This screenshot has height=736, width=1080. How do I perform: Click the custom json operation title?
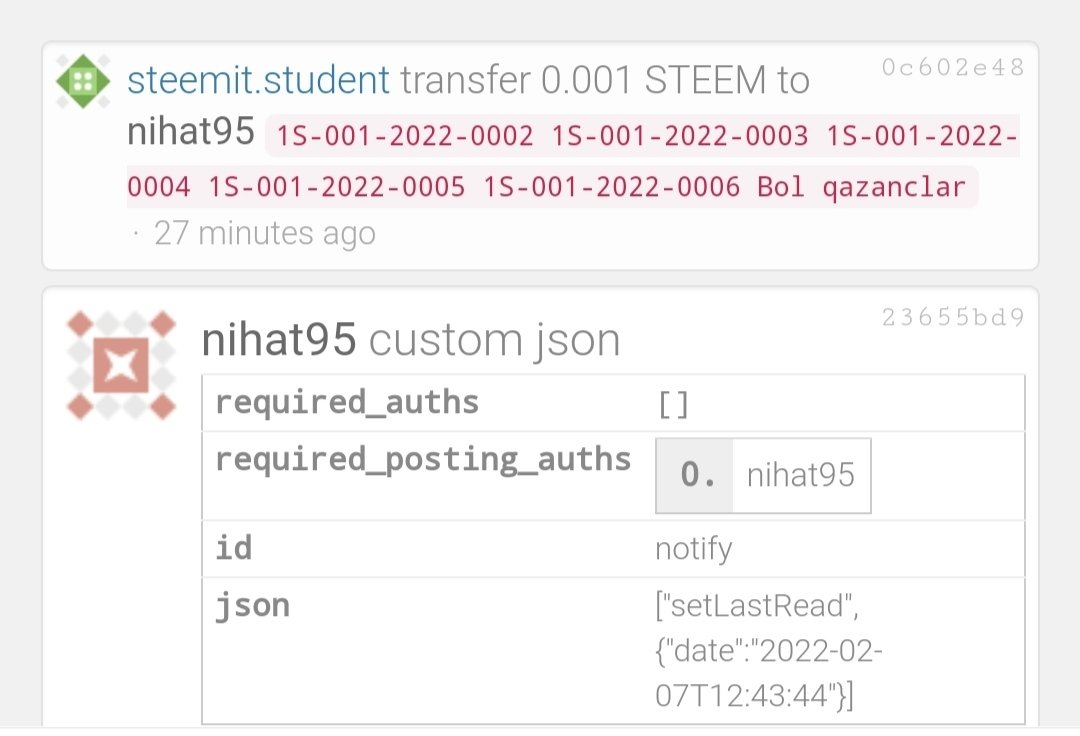click(495, 340)
